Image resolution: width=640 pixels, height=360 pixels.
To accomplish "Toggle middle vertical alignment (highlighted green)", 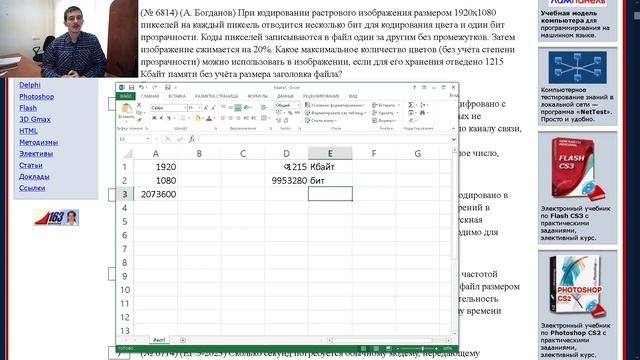I will click(x=238, y=108).
